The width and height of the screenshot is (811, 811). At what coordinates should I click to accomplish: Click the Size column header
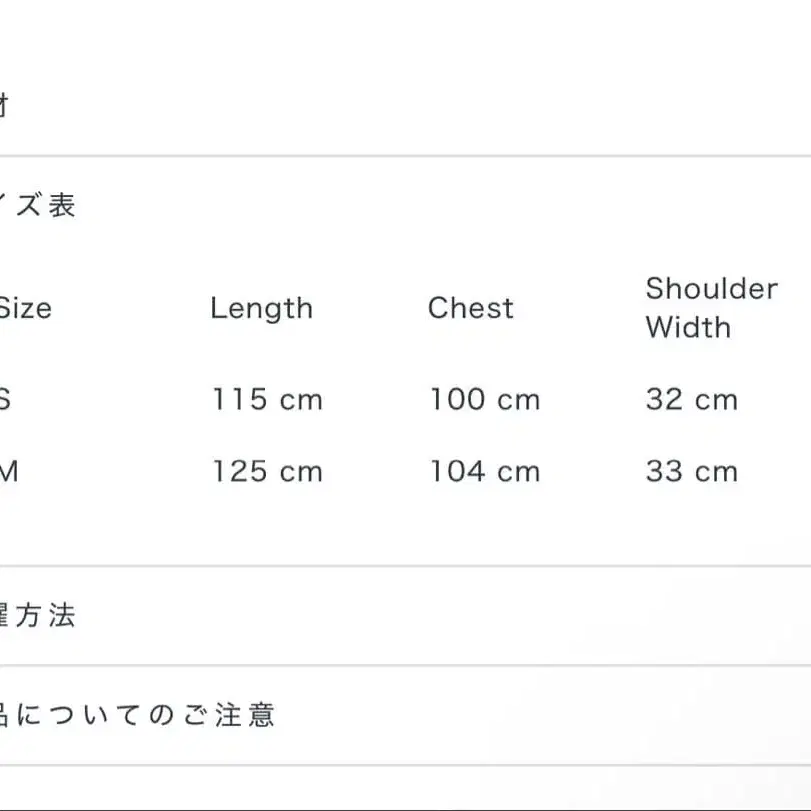coord(25,308)
